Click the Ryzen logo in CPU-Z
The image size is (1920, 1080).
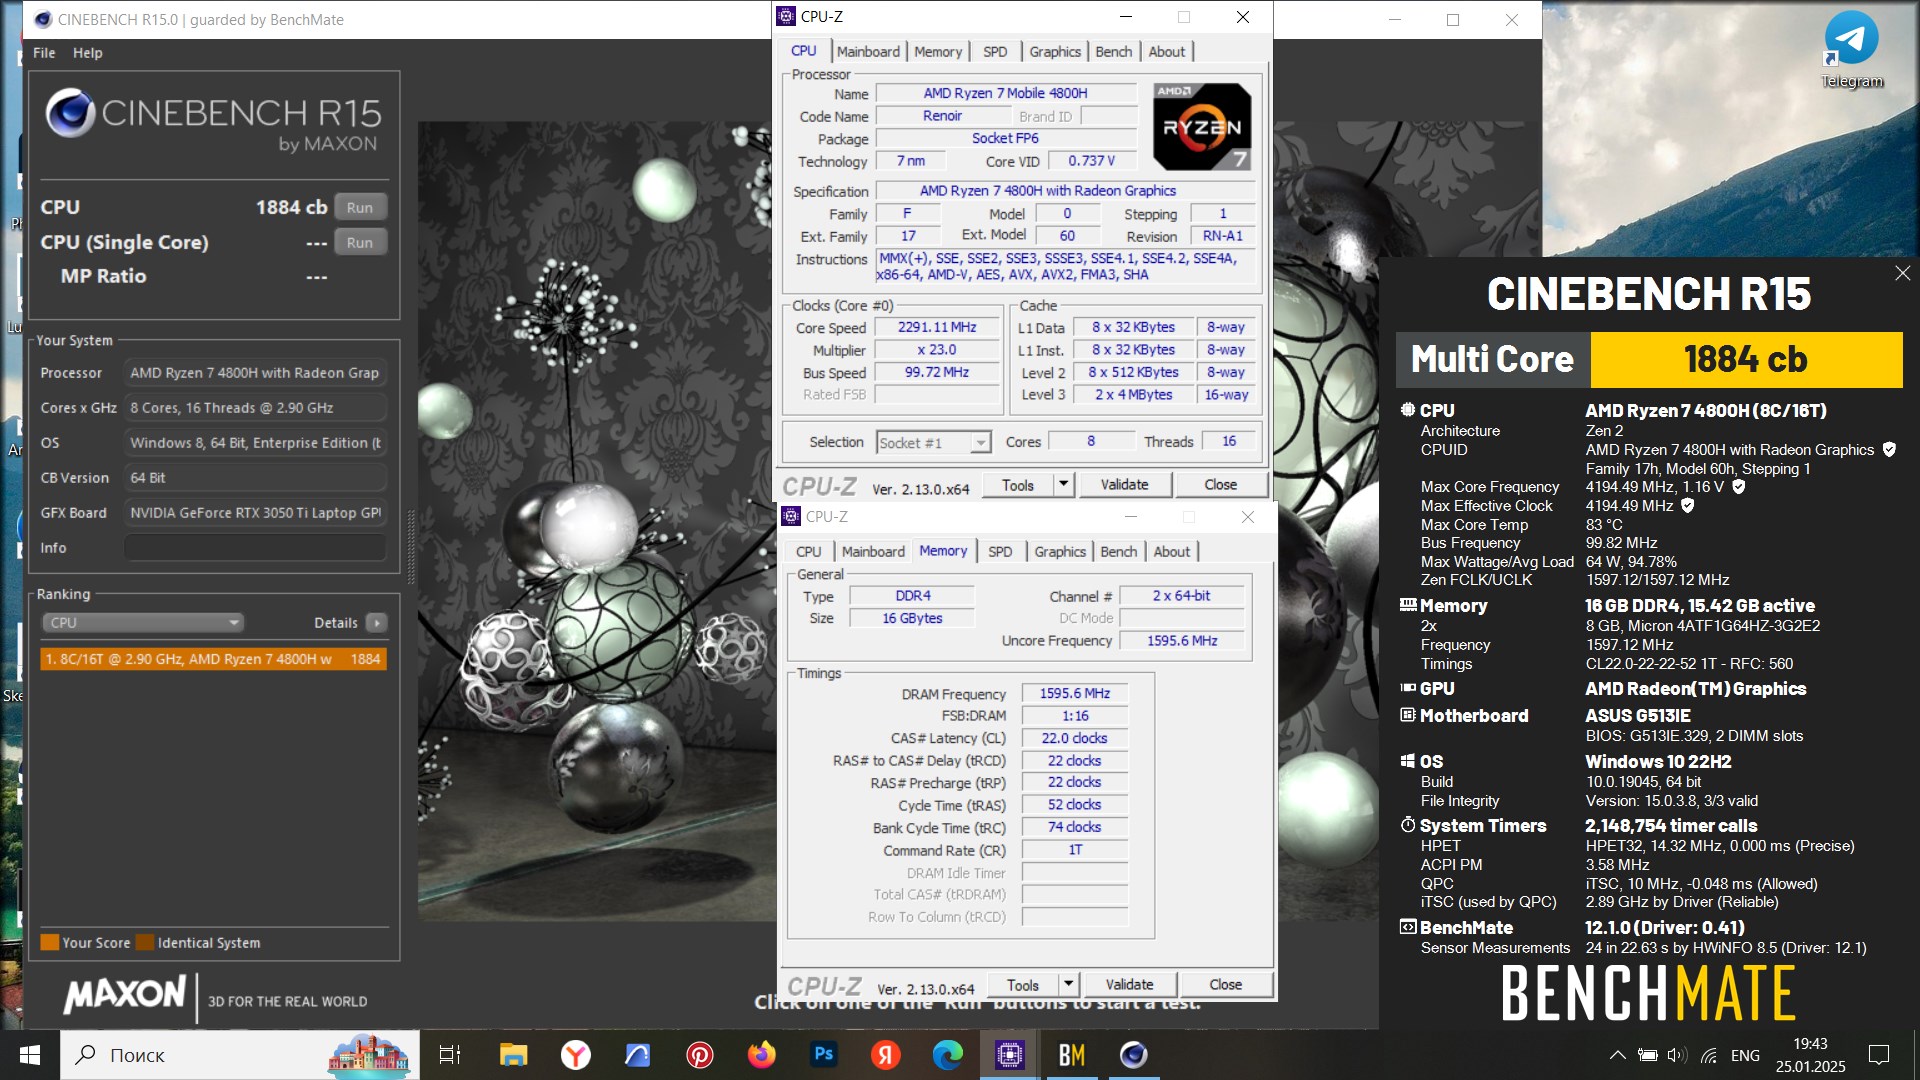coord(1201,127)
